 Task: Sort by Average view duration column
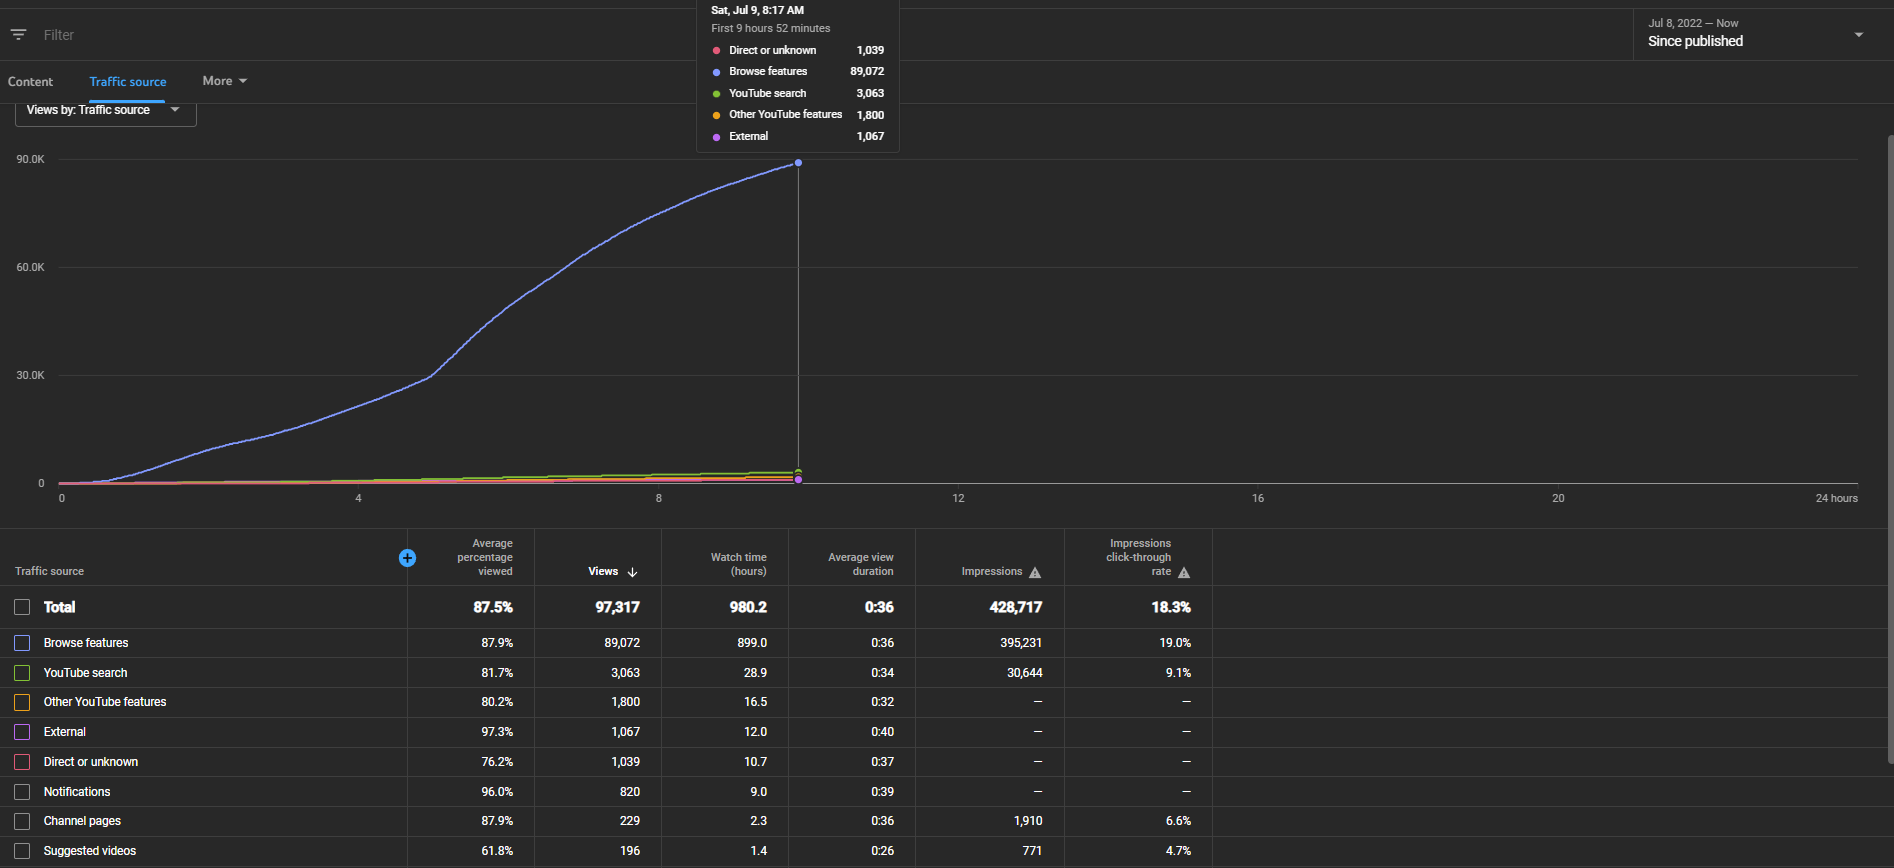[x=861, y=565]
